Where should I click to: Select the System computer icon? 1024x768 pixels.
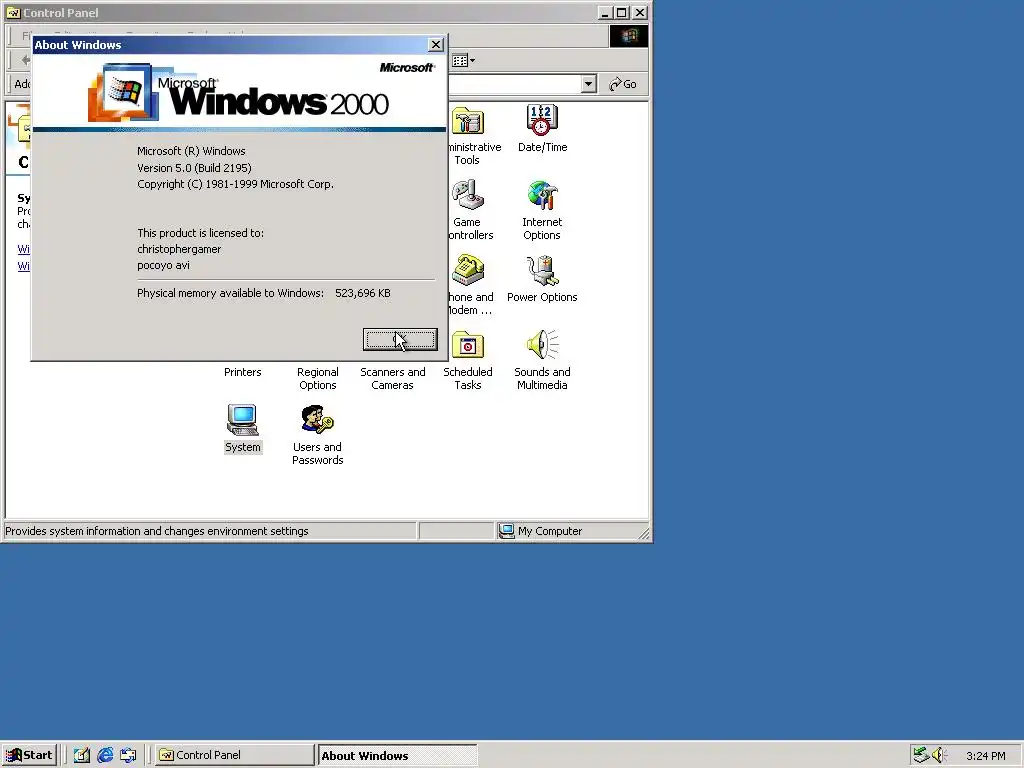[242, 420]
